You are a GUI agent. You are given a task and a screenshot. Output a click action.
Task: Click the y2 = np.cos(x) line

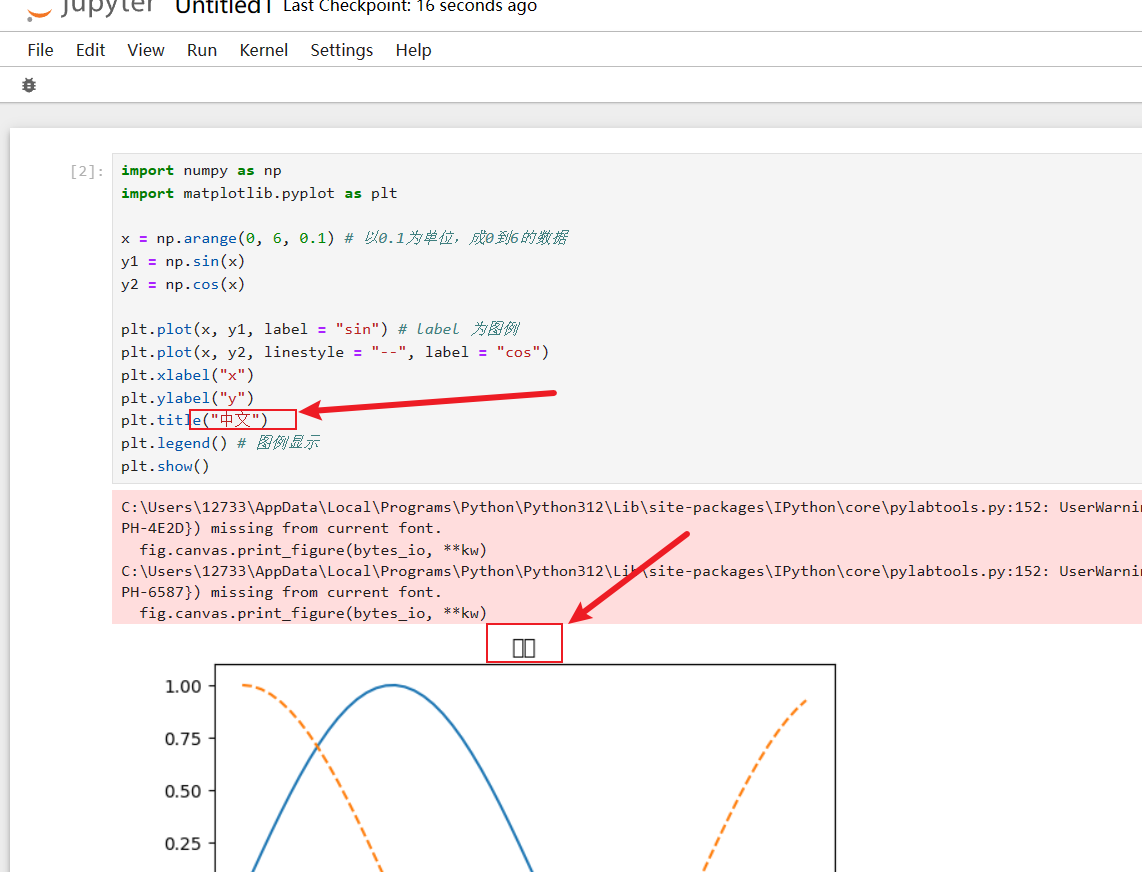coord(183,284)
